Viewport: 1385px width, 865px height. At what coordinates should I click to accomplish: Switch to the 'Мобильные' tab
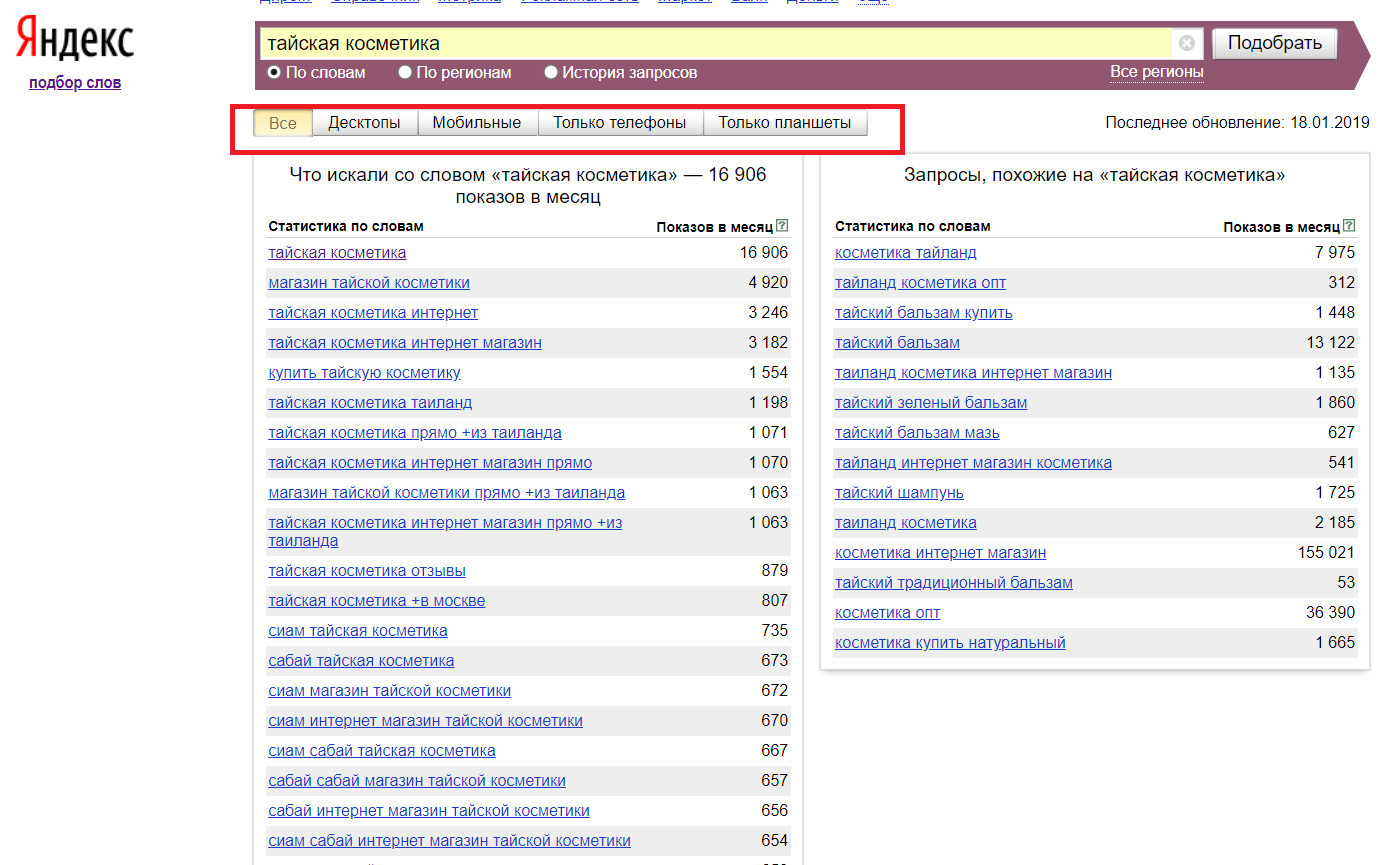[x=477, y=123]
